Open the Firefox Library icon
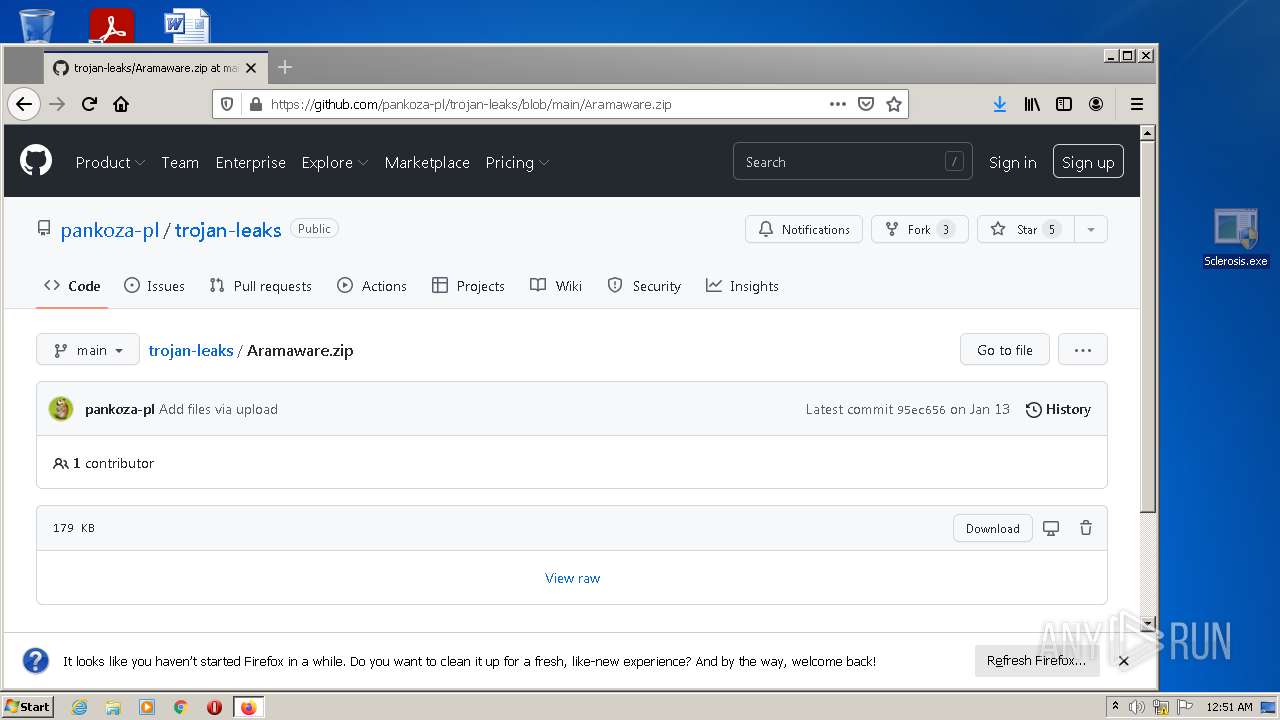The height and width of the screenshot is (720, 1280). [1032, 104]
